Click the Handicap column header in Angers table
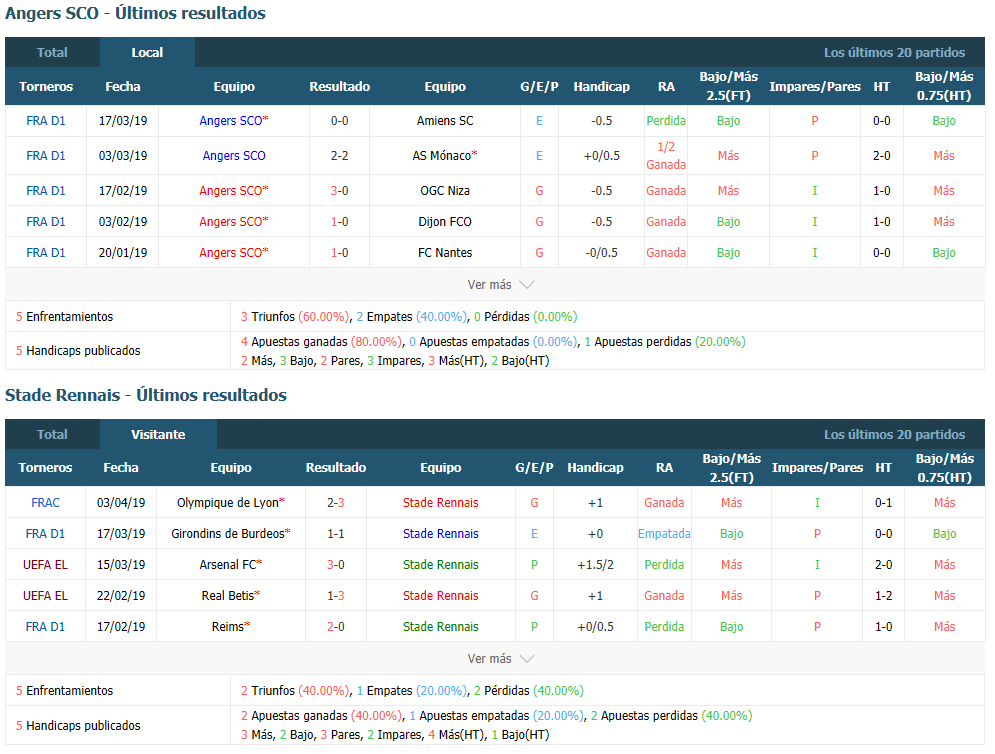The image size is (995, 754). coord(602,86)
